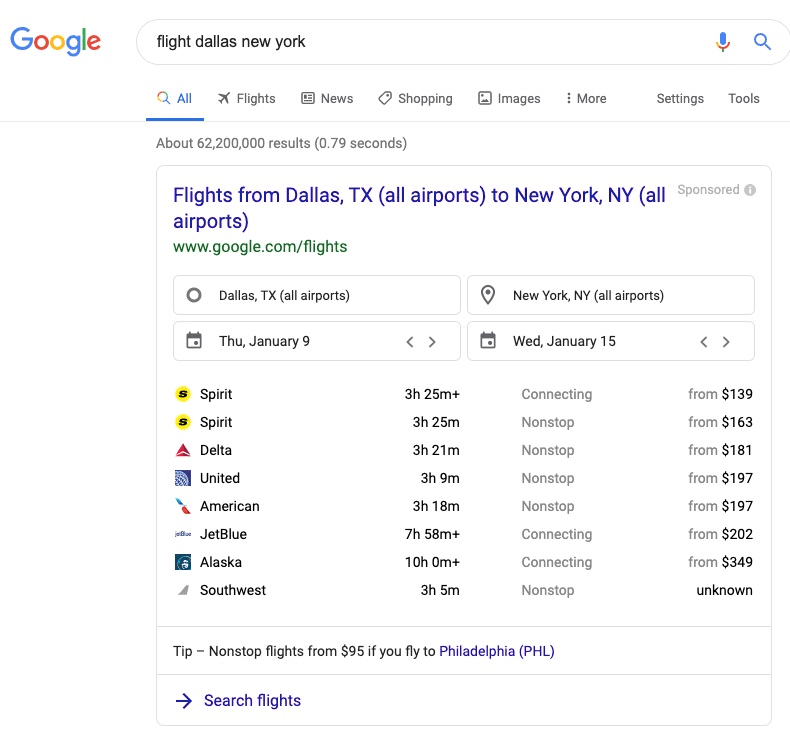Switch to the News tab

(327, 98)
